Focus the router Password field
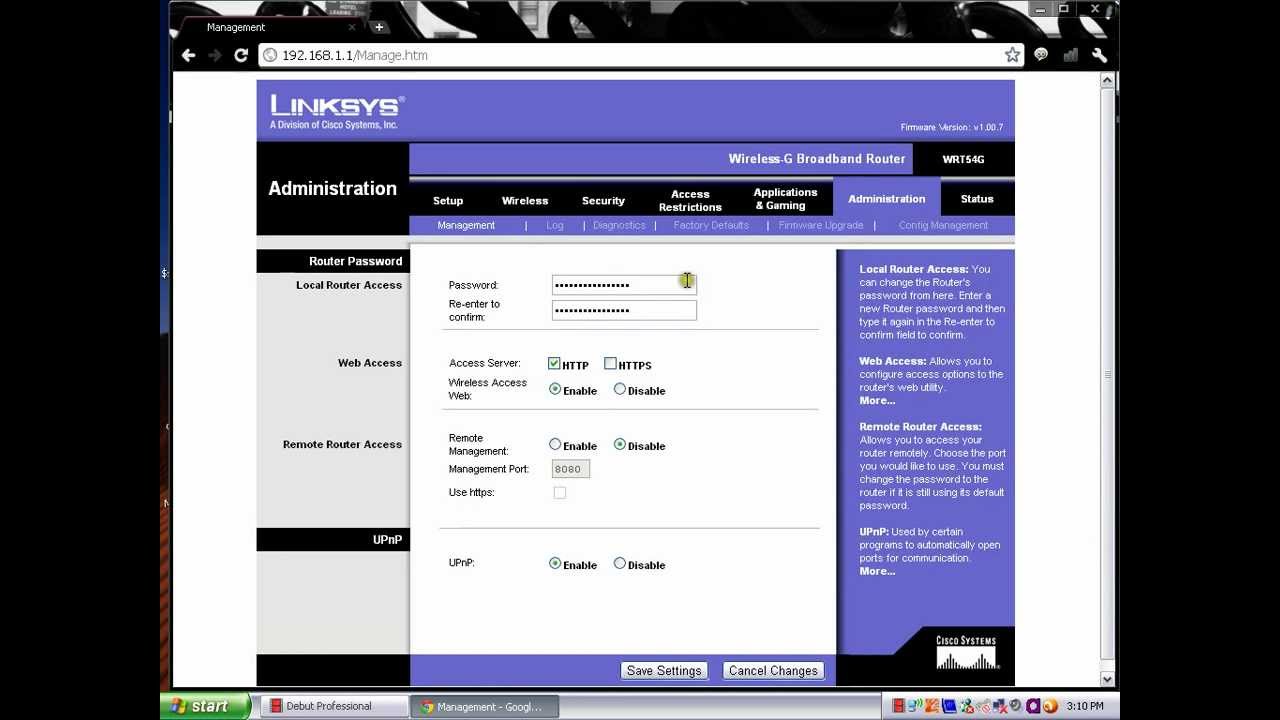Image resolution: width=1280 pixels, height=720 pixels. (x=624, y=285)
